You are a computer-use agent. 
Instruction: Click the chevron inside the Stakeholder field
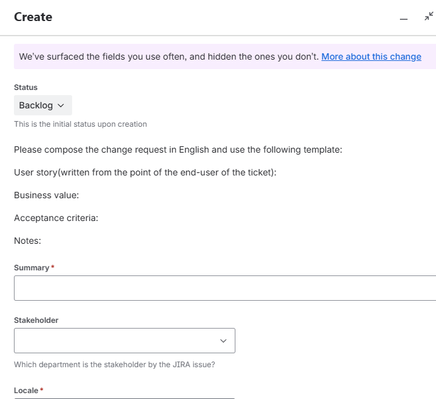223,341
